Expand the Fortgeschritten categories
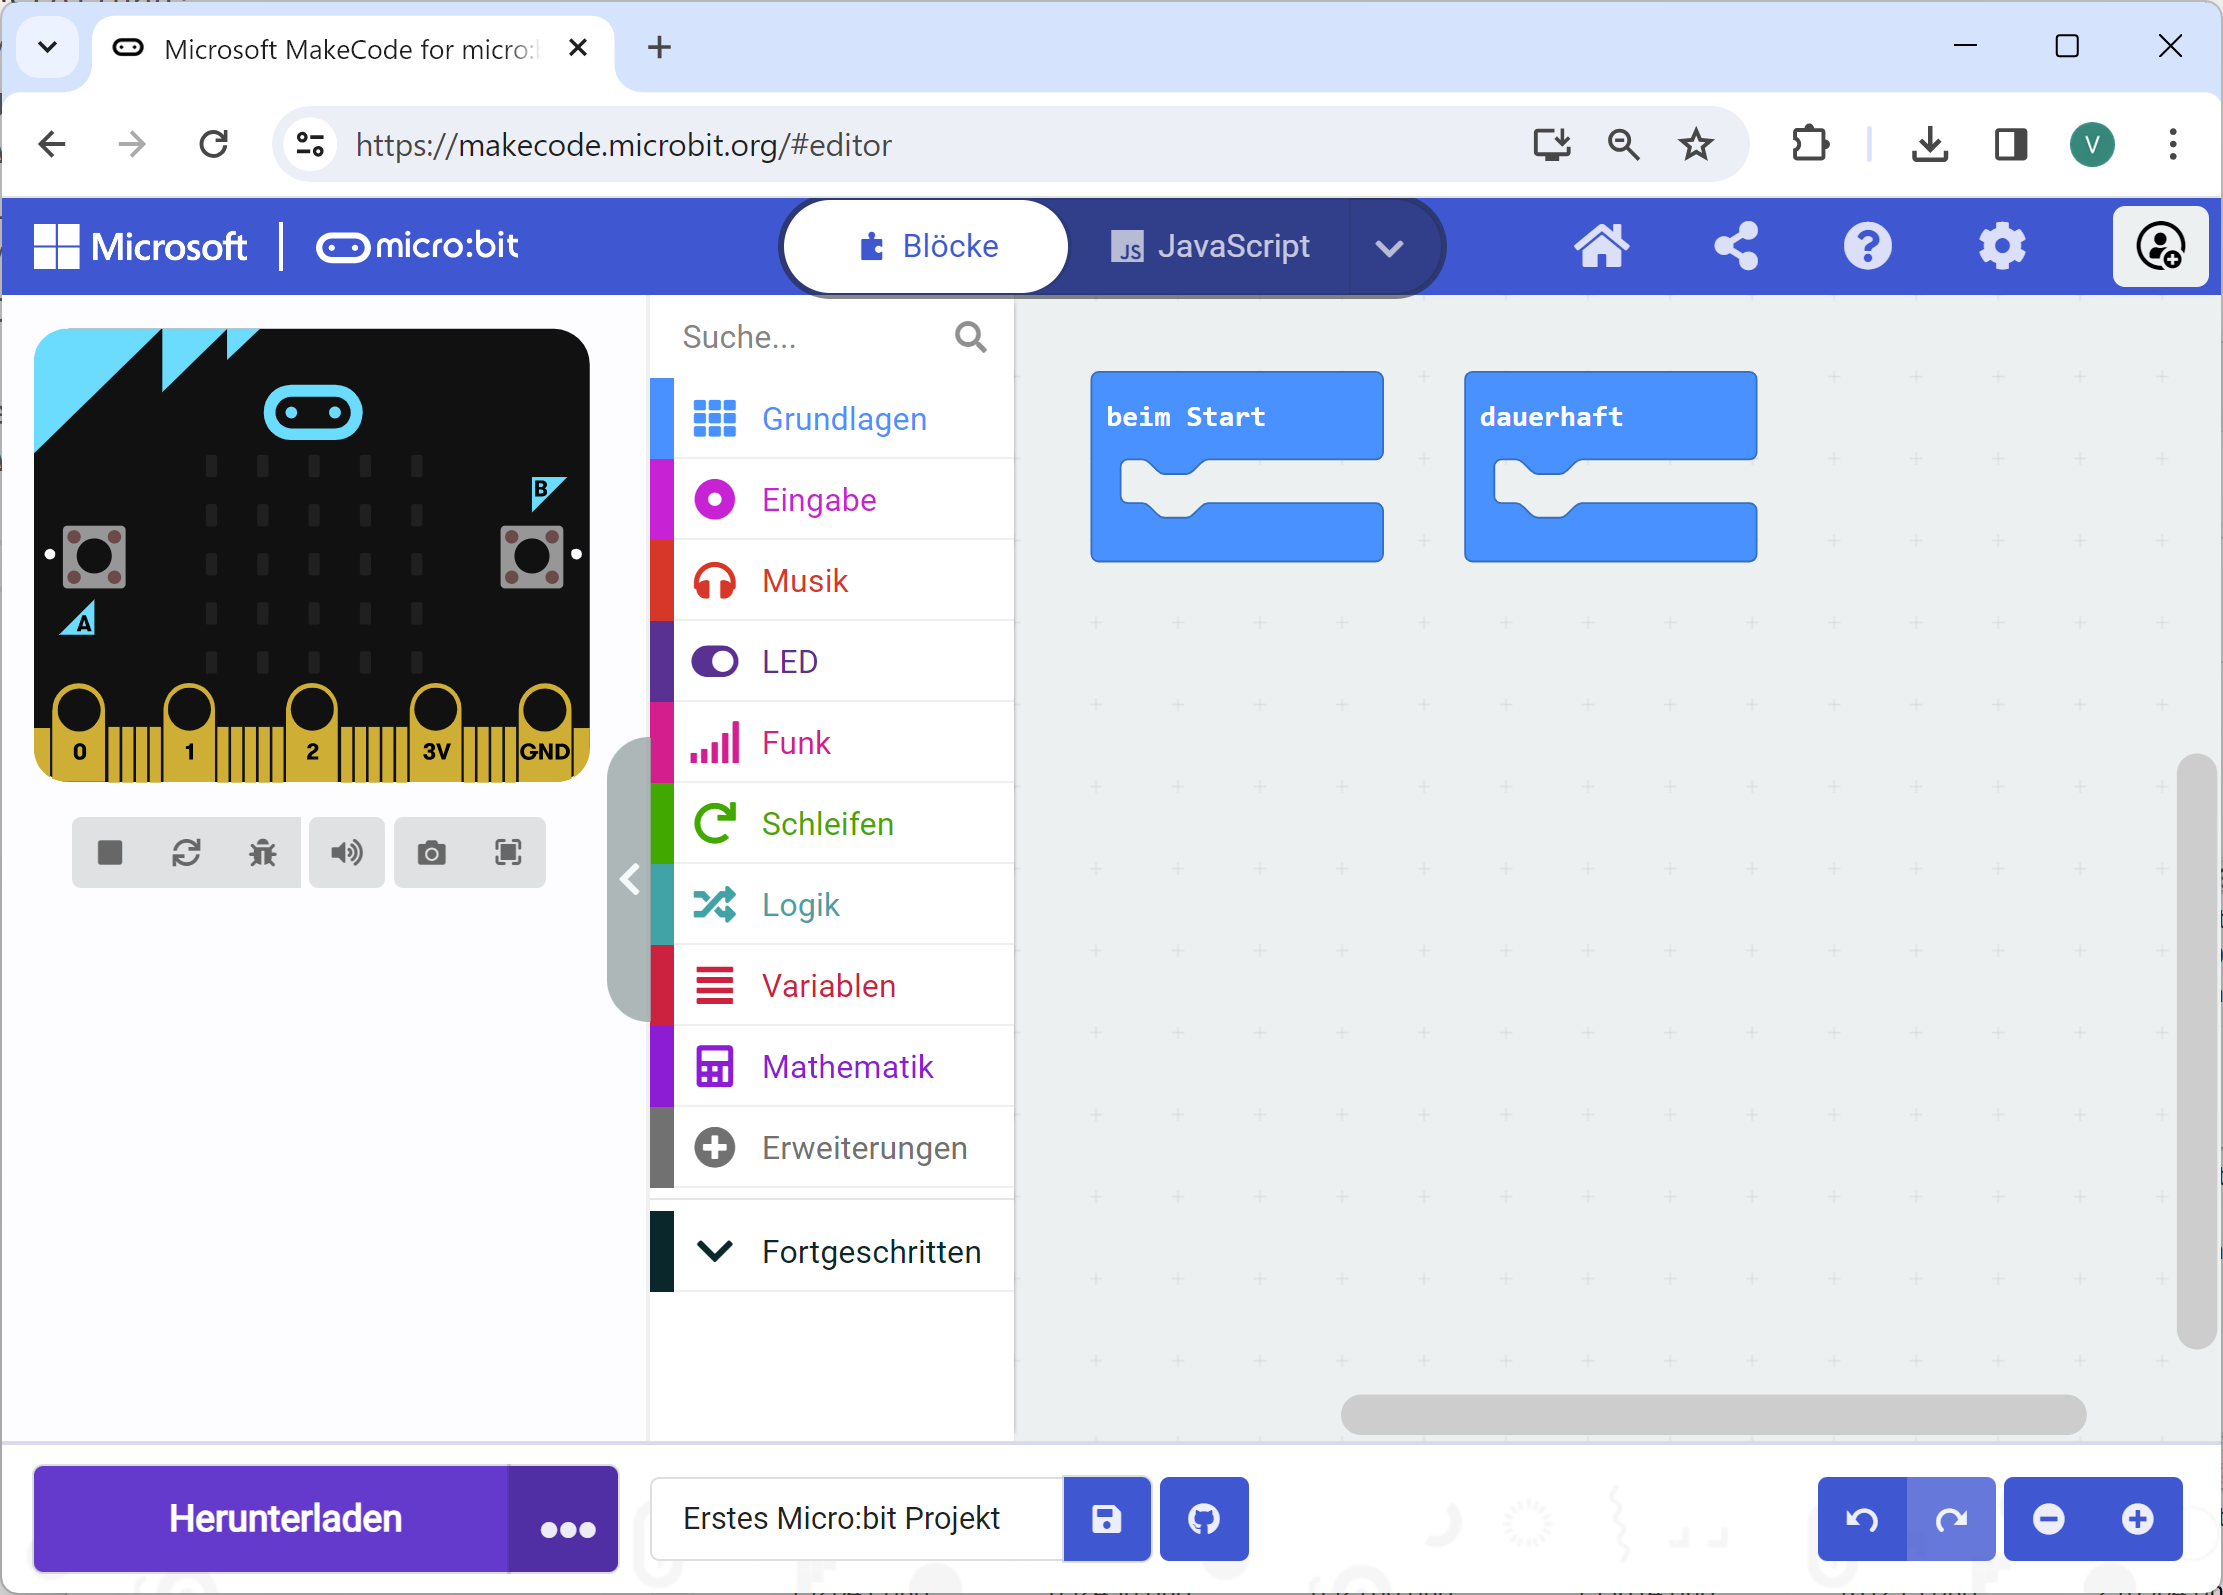 [831, 1251]
